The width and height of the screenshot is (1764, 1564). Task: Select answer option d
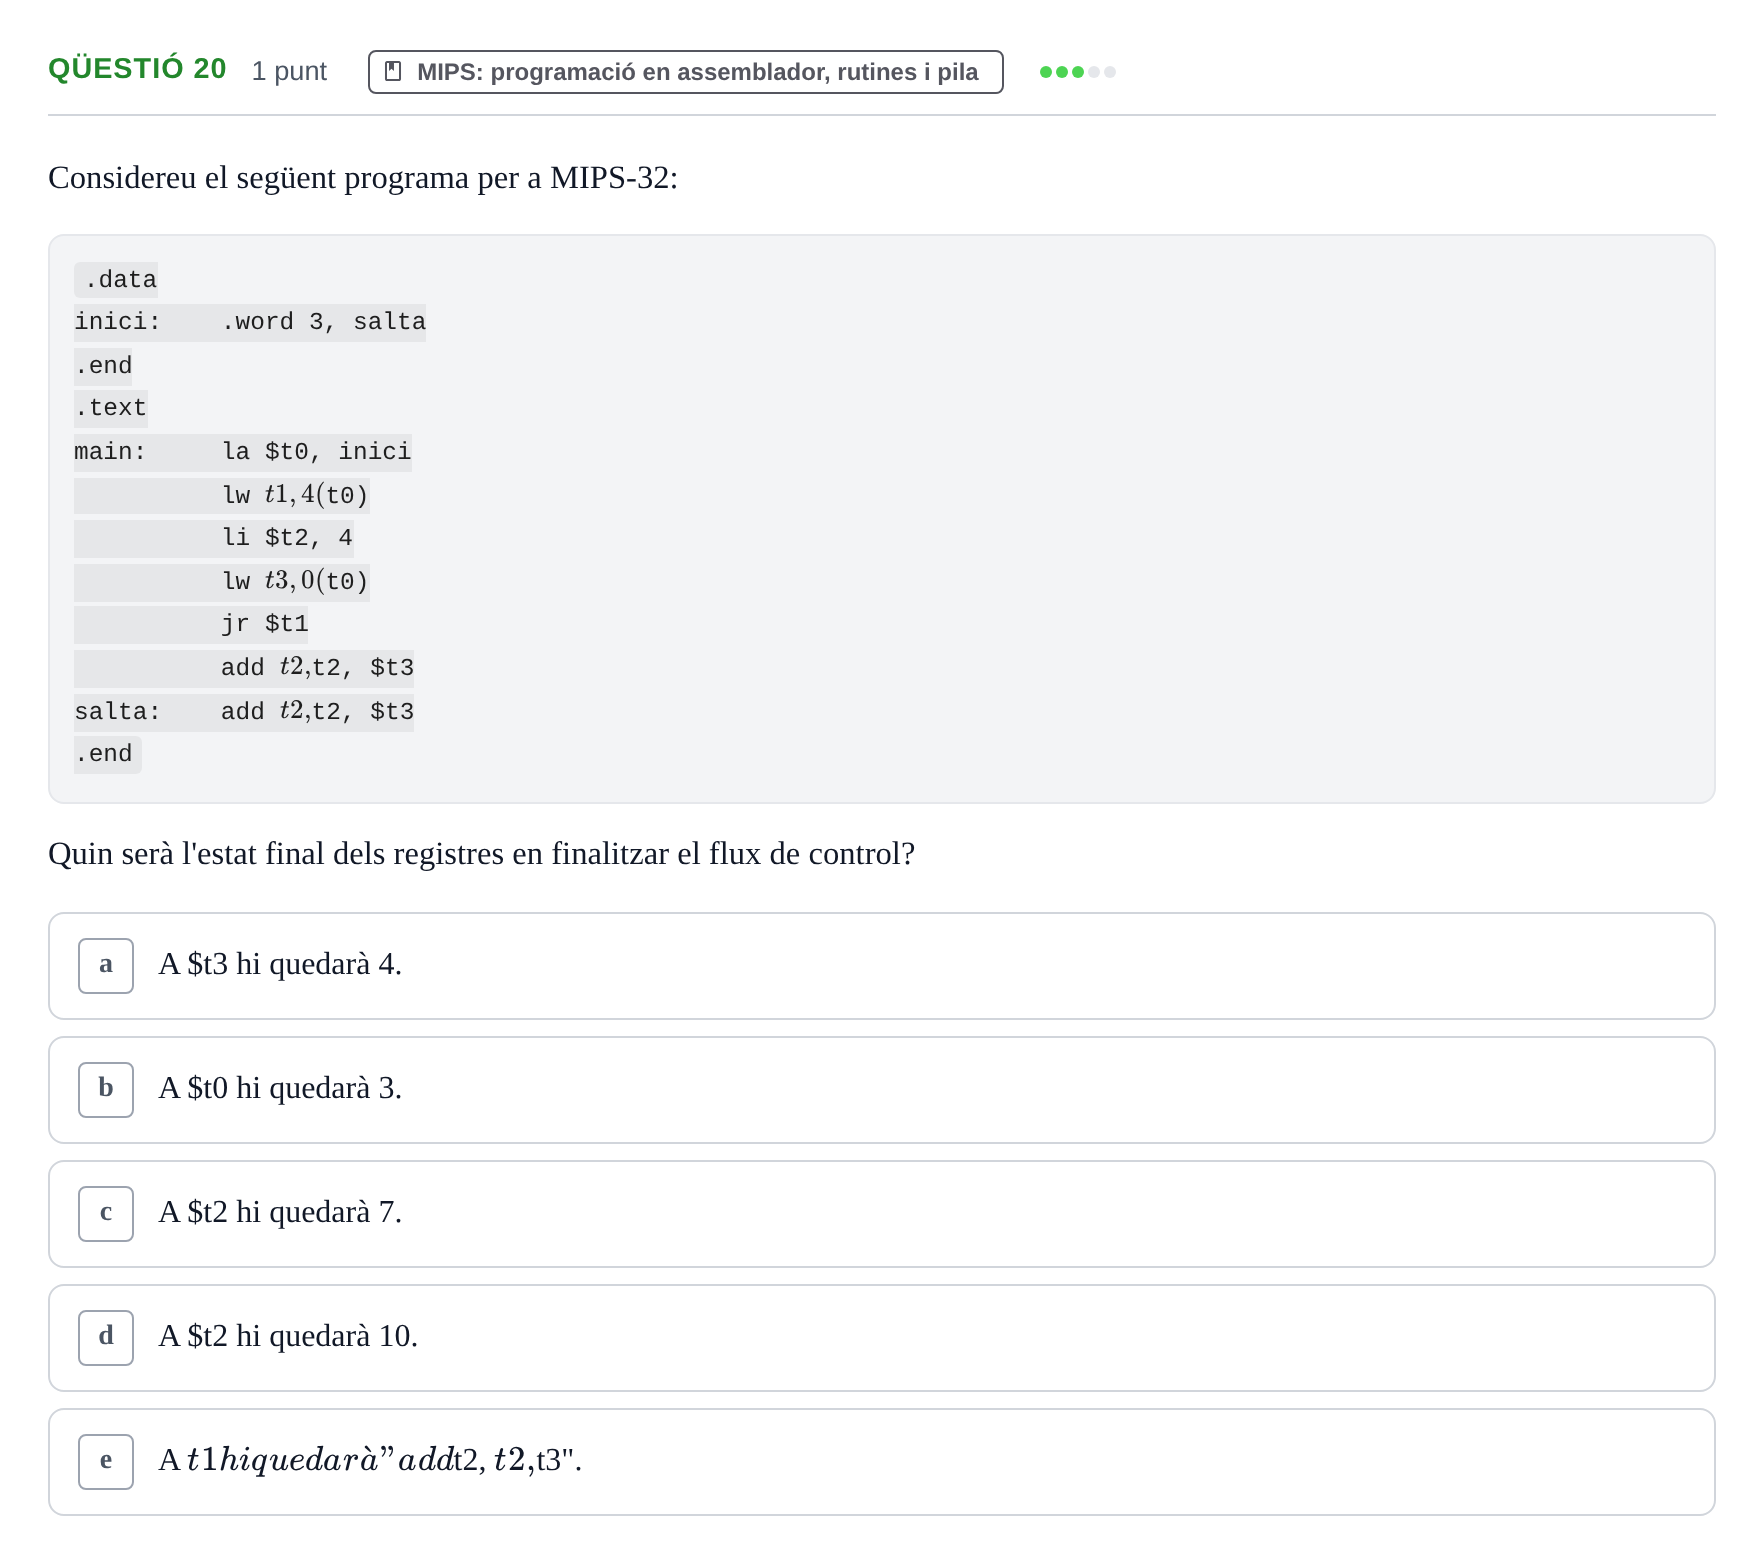tap(881, 1338)
